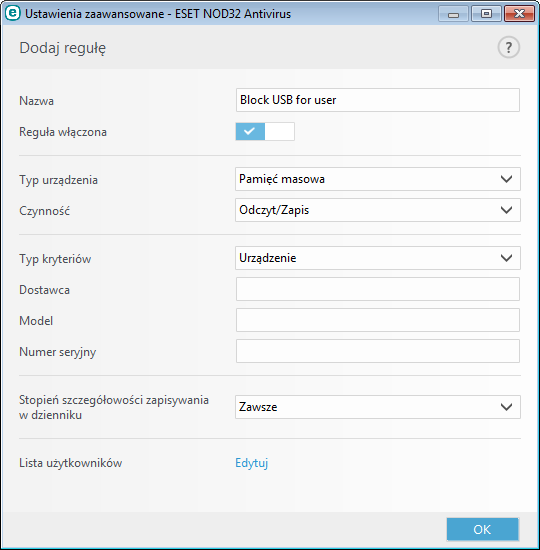540x550 pixels.
Task: Select the Model input field
Action: coord(378,320)
